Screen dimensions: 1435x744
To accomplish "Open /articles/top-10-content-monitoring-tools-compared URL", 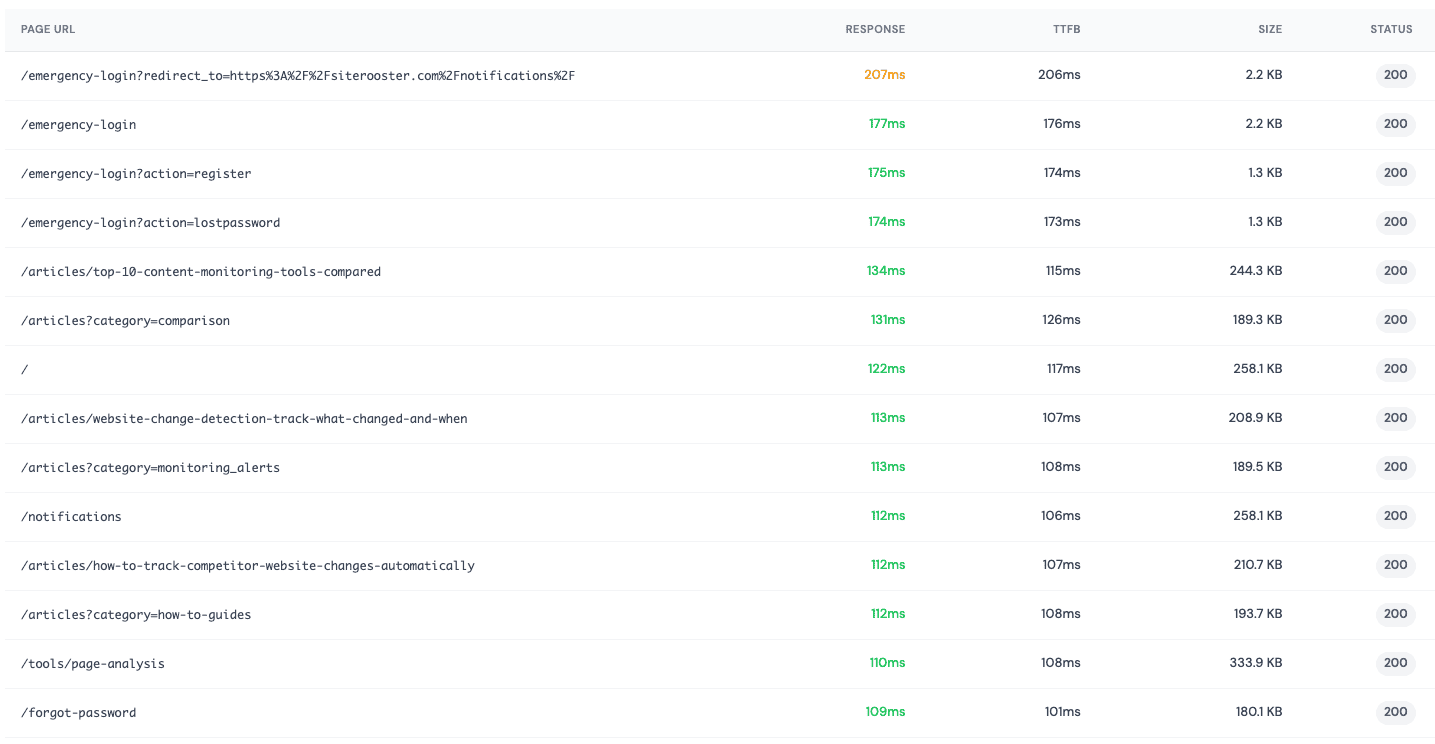I will (x=201, y=272).
